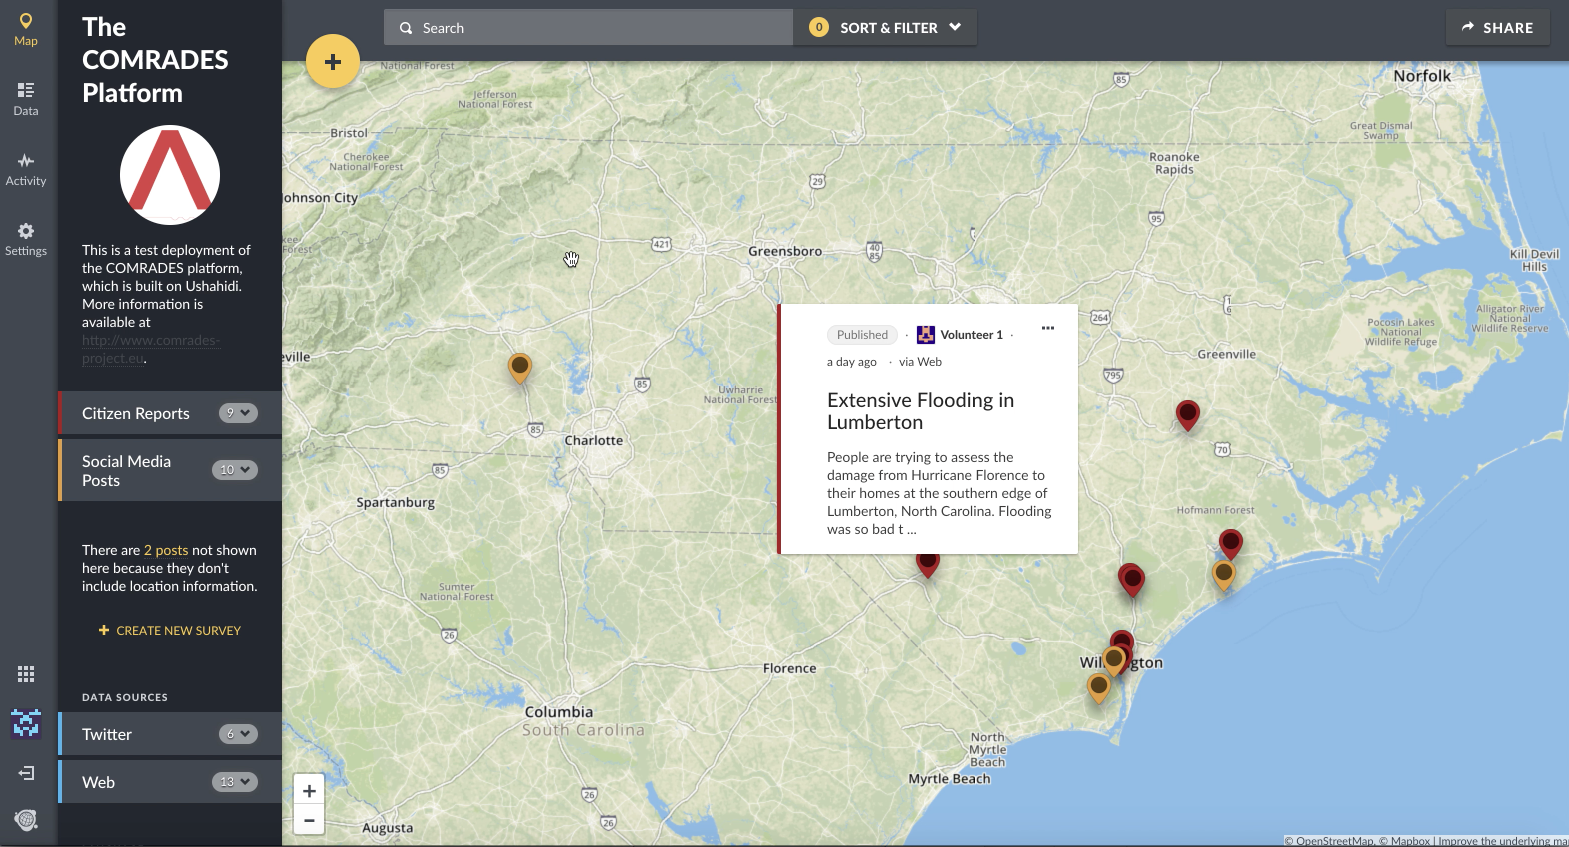The height and width of the screenshot is (847, 1569).
Task: Click the log out arrow icon
Action: (x=26, y=773)
